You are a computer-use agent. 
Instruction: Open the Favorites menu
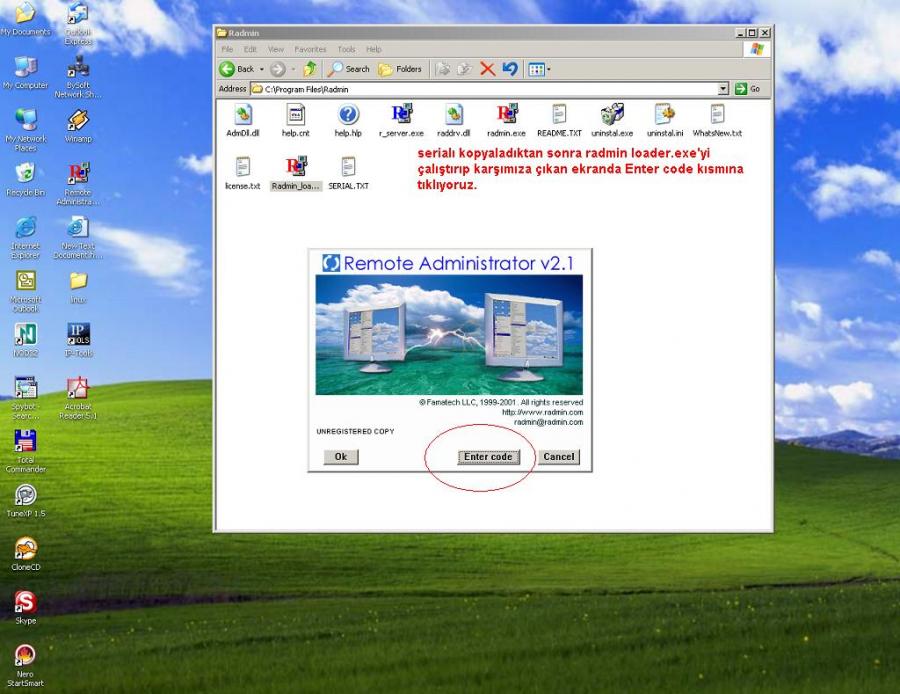(310, 49)
